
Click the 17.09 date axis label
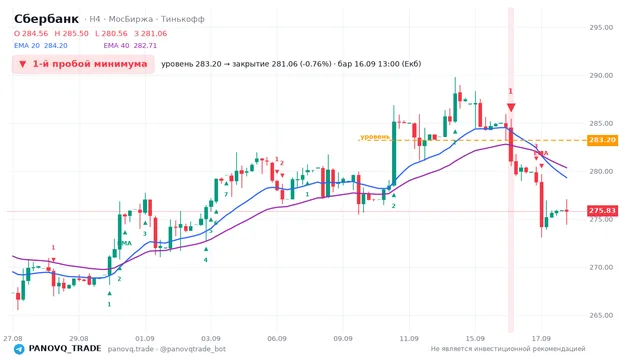541,338
